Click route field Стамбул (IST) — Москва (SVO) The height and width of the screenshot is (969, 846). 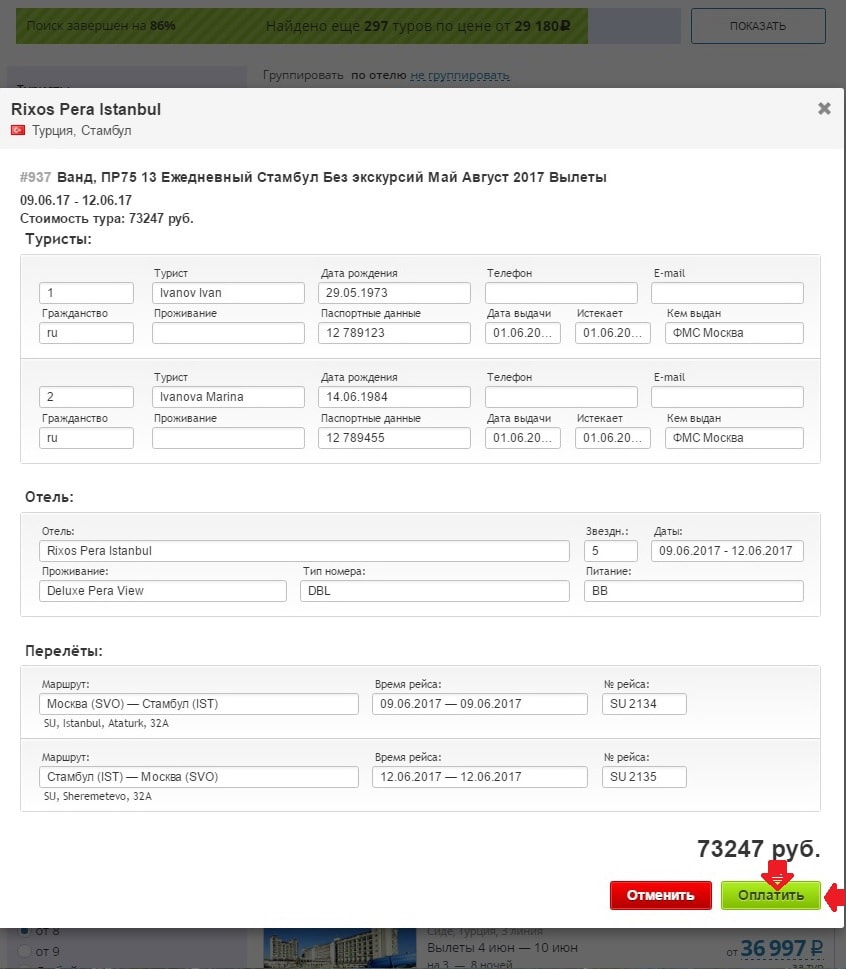click(199, 777)
